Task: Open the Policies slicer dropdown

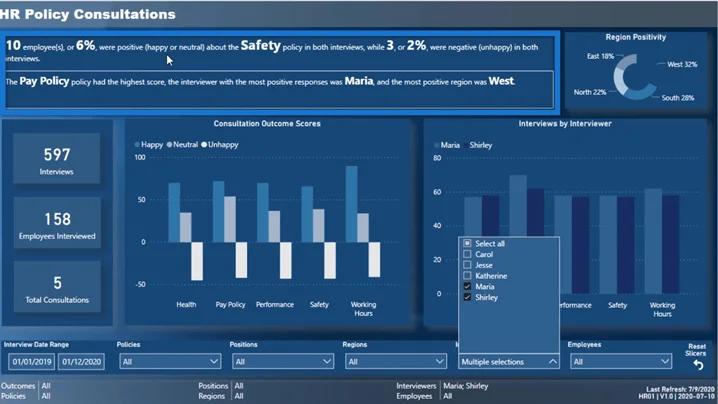Action: coord(170,361)
